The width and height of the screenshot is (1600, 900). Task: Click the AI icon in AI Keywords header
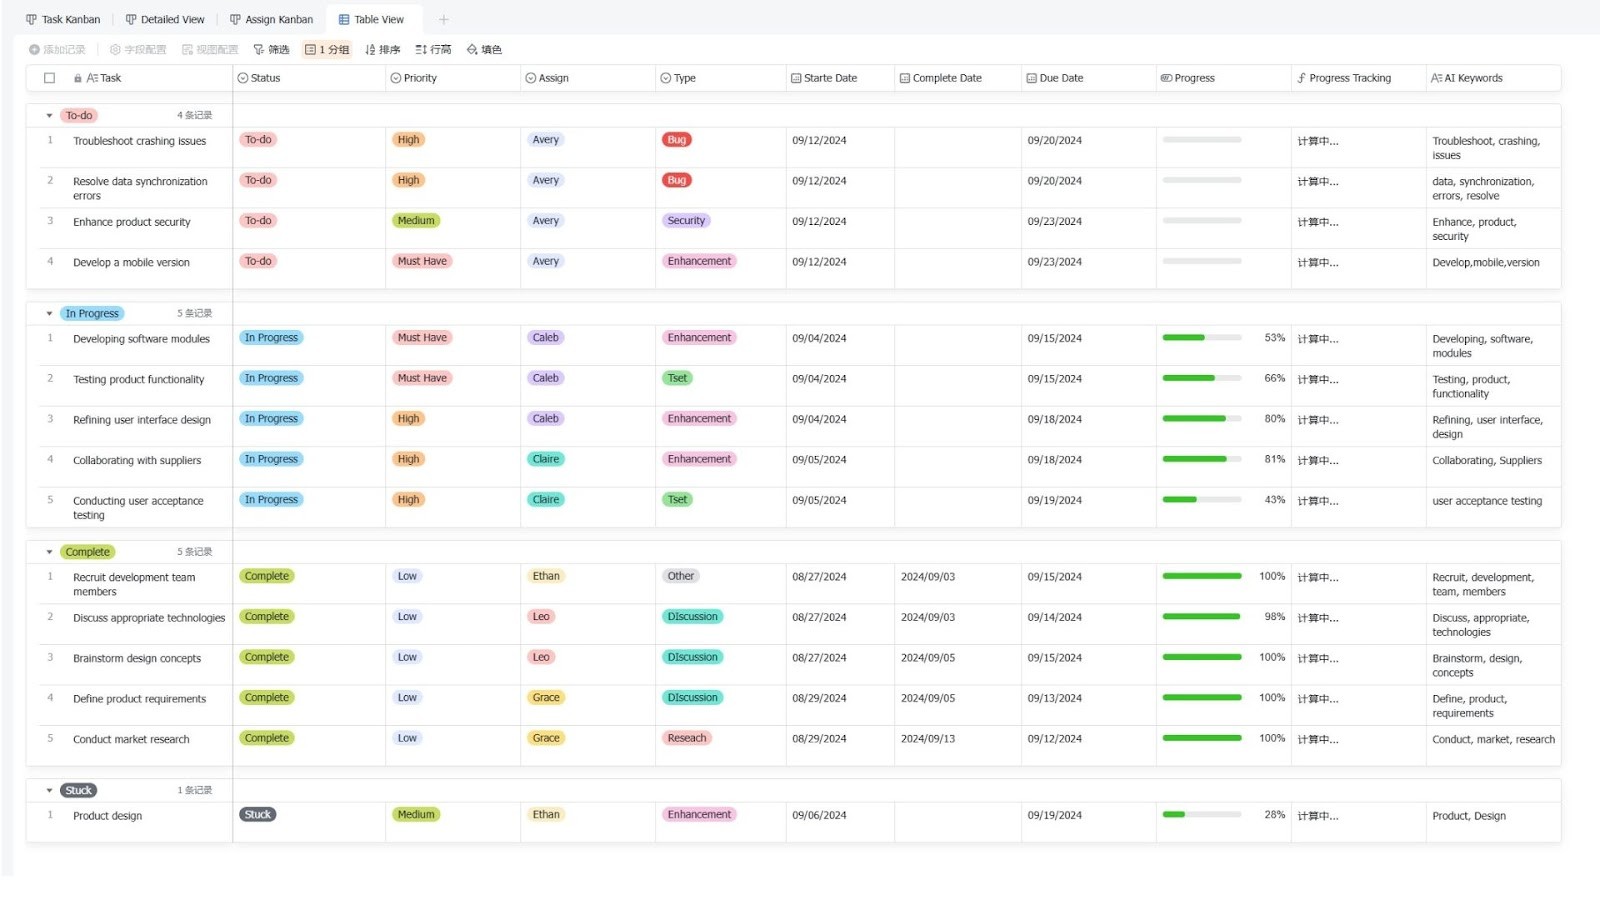tap(1438, 77)
